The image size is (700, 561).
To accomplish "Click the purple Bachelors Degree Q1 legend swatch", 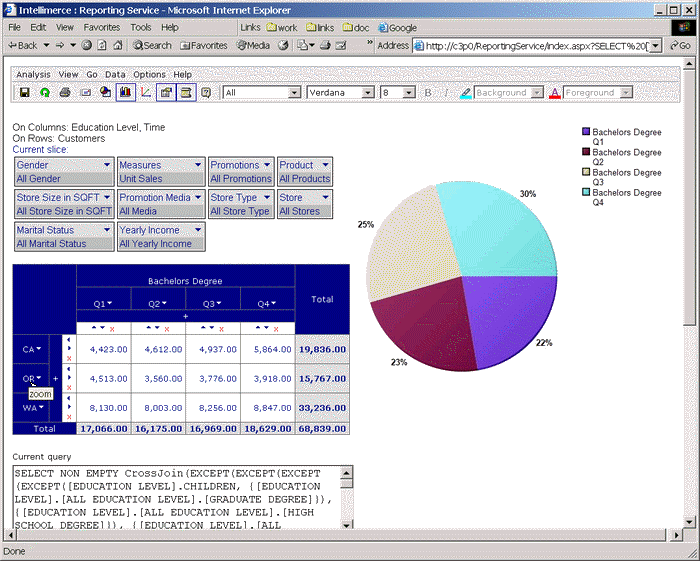I will (x=586, y=131).
